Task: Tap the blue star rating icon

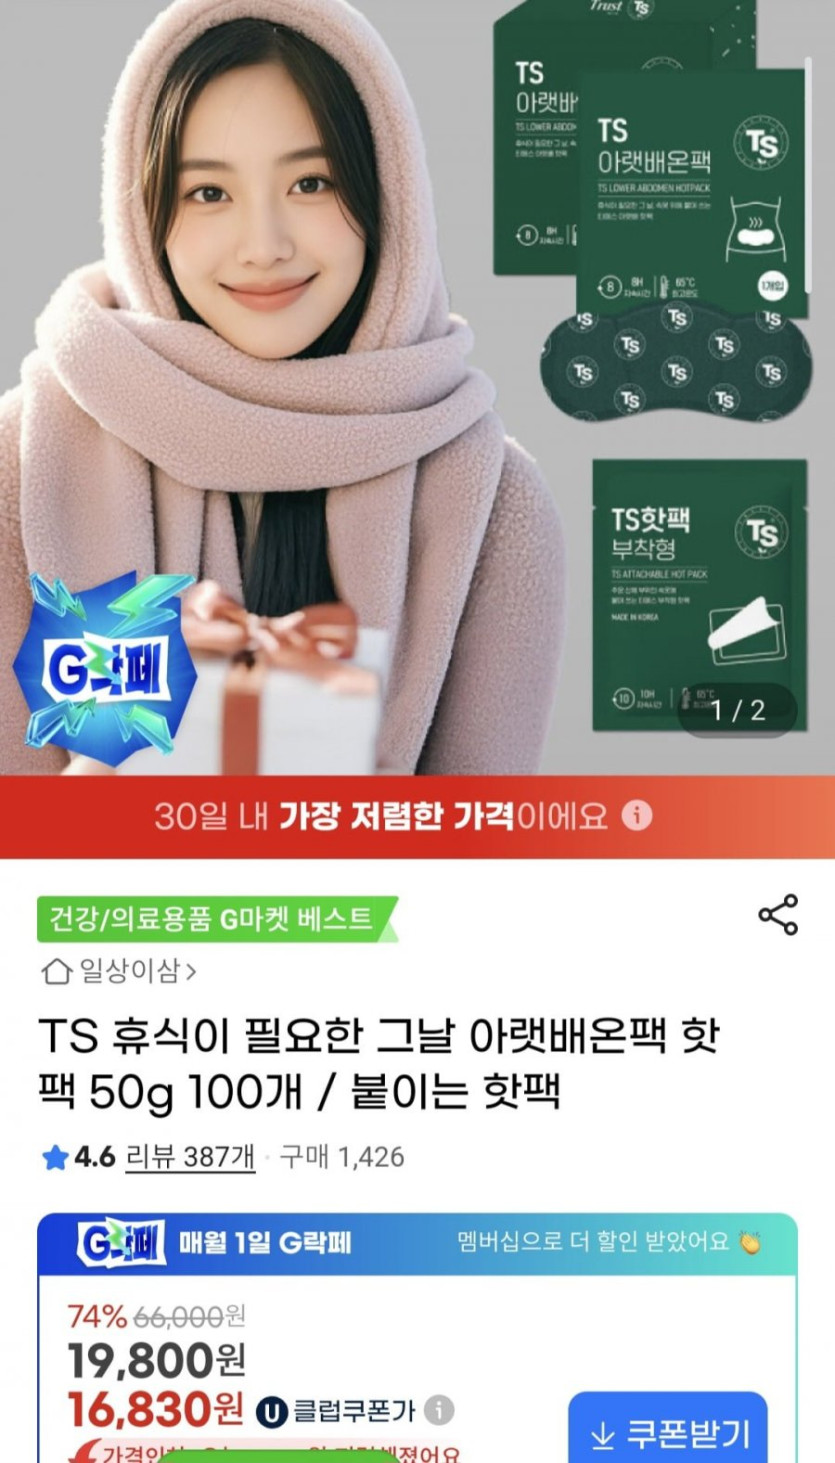Action: [x=55, y=1158]
